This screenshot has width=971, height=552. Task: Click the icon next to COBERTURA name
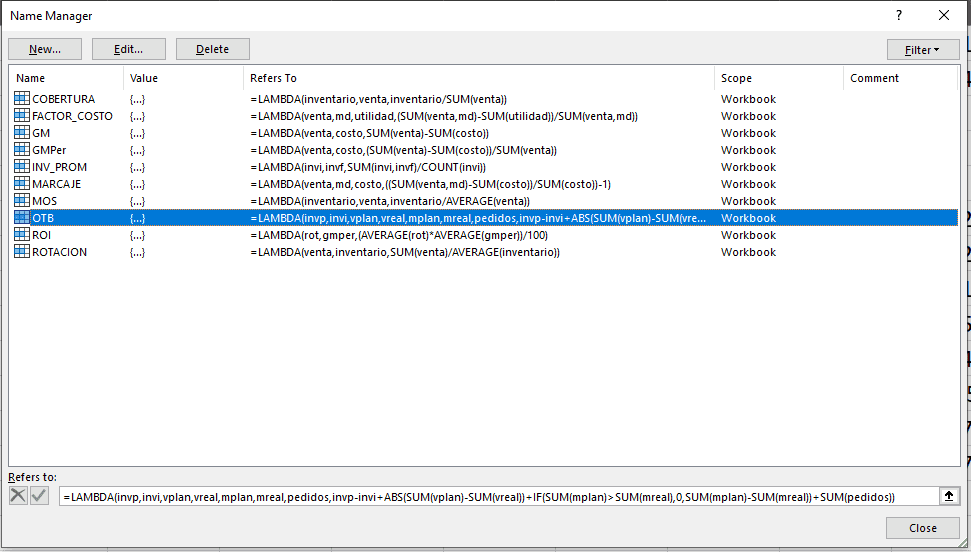pyautogui.click(x=22, y=99)
